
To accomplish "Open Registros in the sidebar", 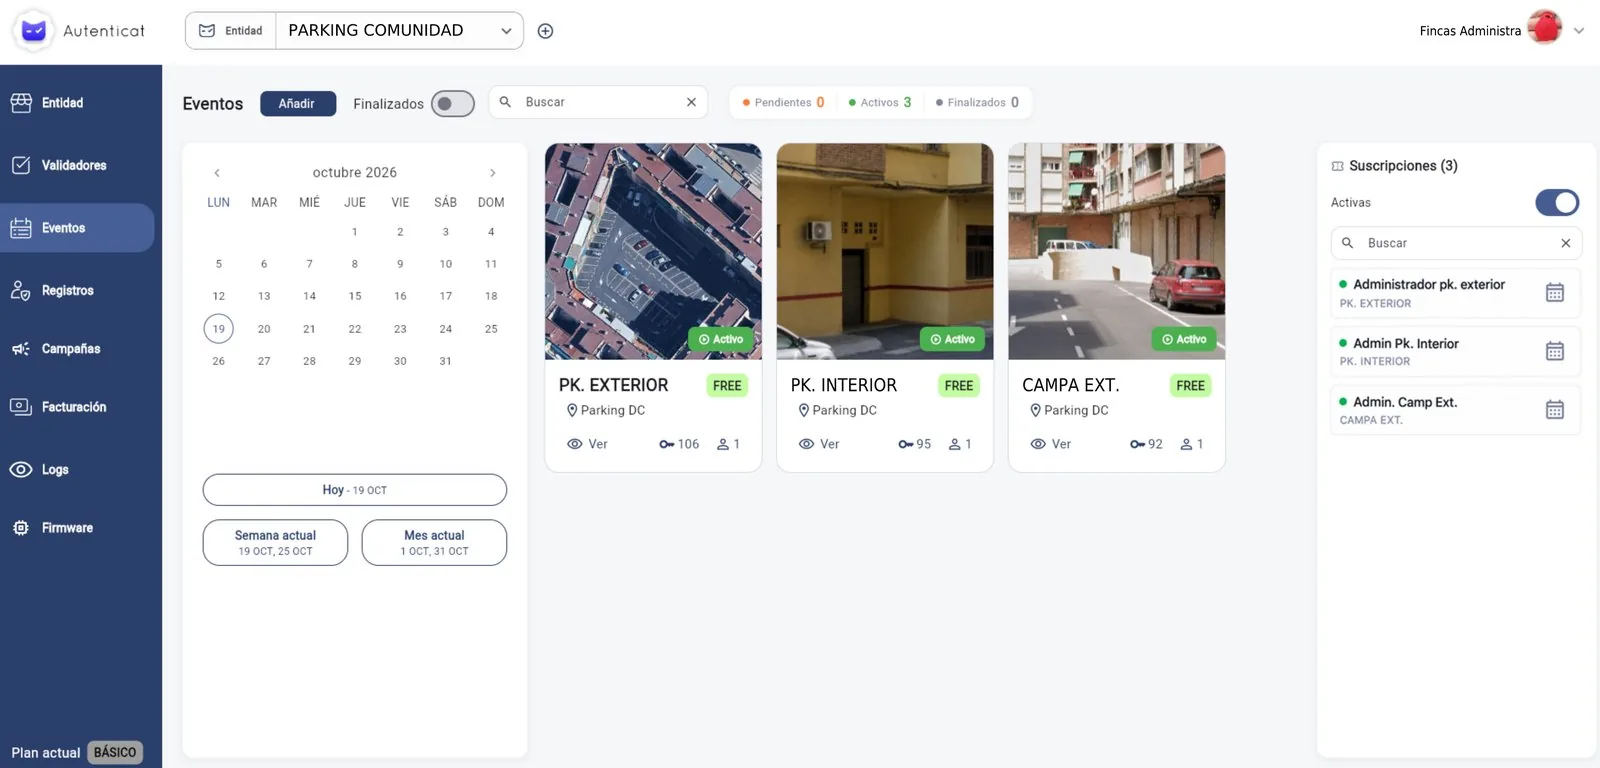I will [77, 290].
